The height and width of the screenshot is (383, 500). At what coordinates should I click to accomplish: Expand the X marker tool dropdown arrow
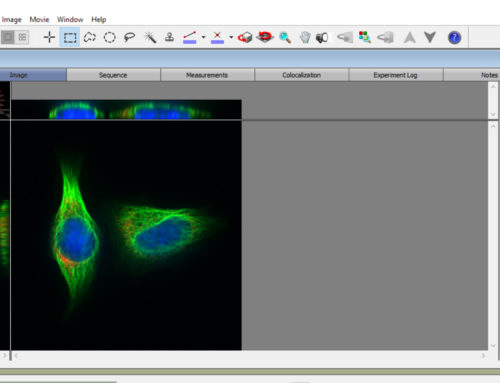(231, 37)
